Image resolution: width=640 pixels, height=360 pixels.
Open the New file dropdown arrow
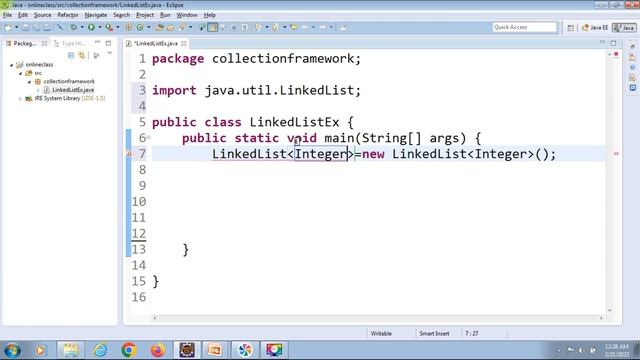coord(17,27)
